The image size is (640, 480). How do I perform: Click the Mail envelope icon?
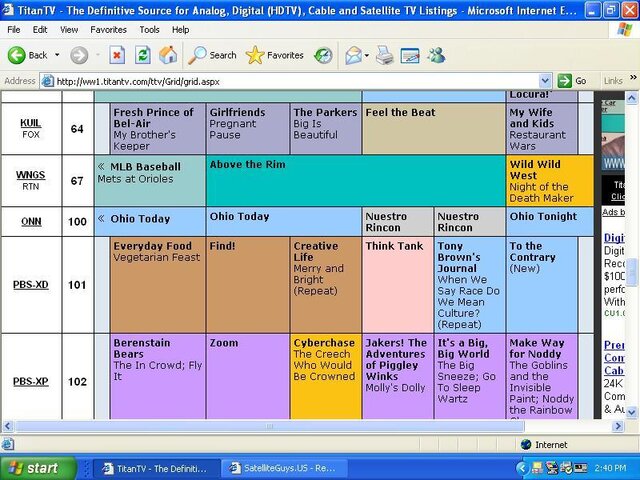tap(353, 55)
